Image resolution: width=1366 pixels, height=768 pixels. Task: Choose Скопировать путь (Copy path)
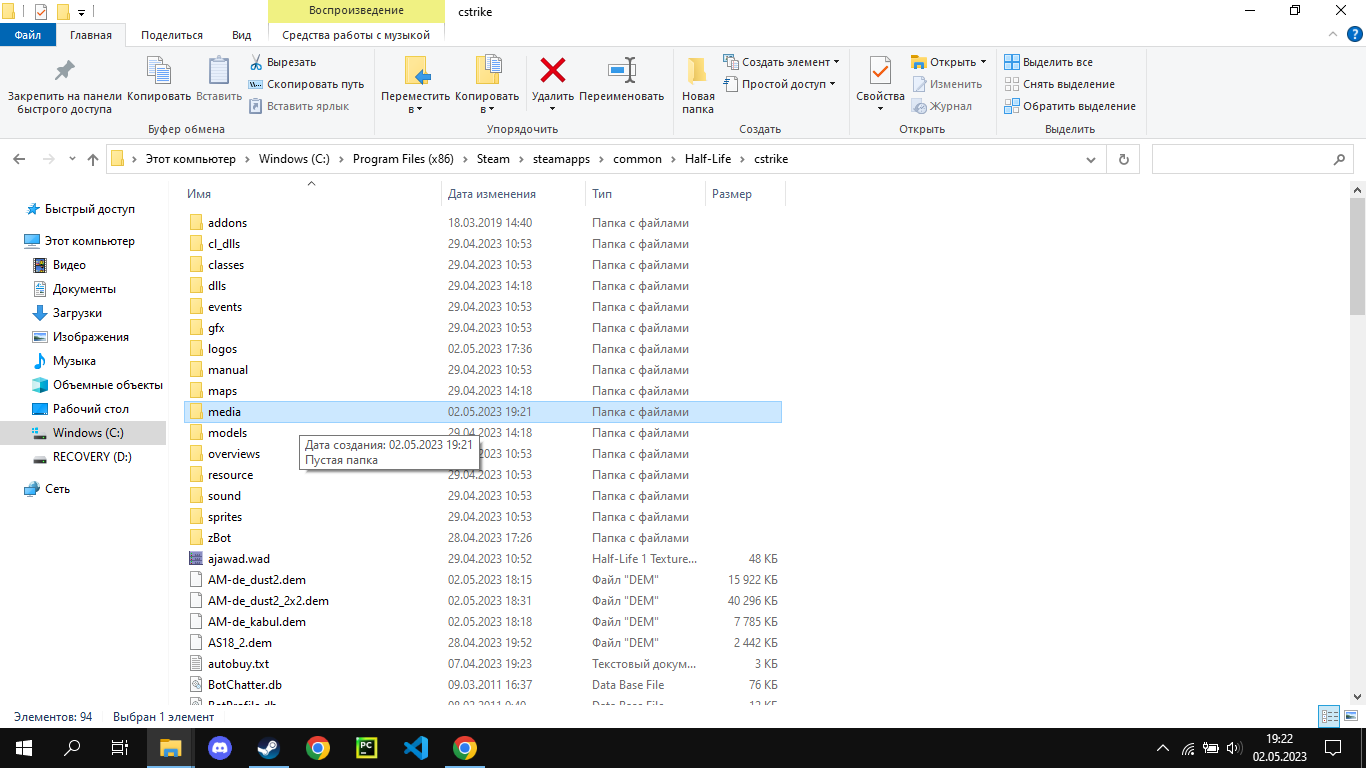pos(306,84)
